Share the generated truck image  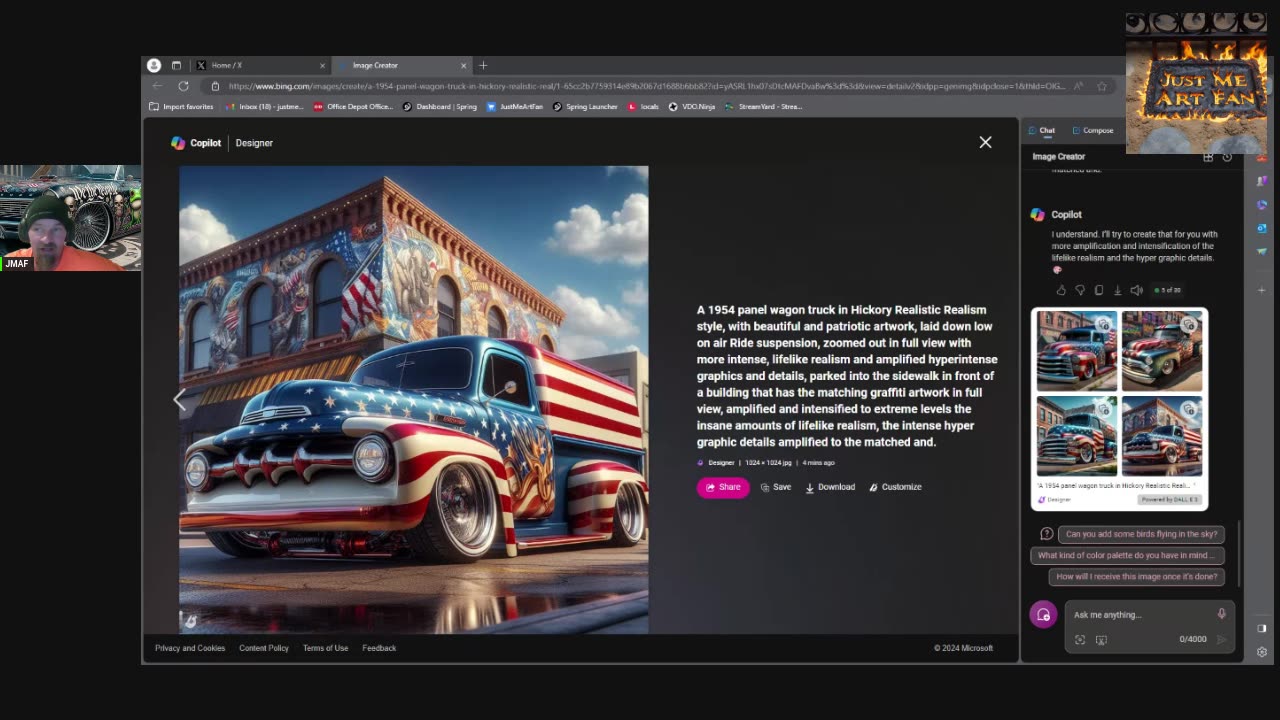(x=723, y=487)
